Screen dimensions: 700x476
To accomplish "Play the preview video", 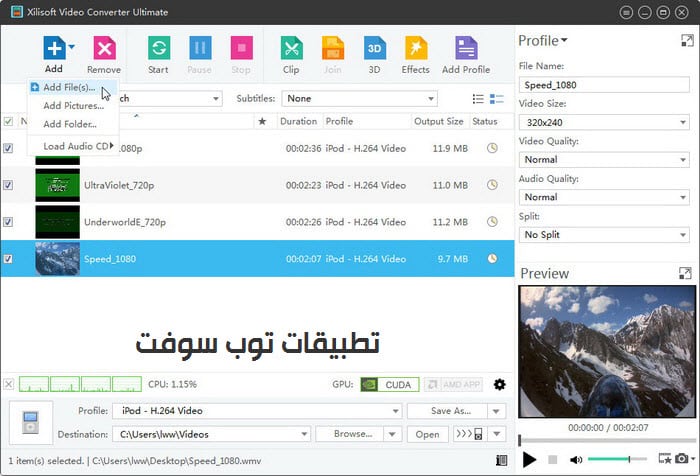I will pos(529,459).
